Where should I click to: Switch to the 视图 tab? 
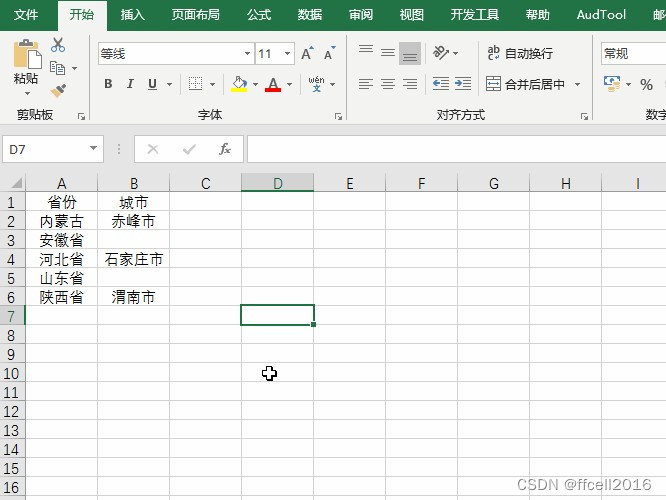point(412,15)
